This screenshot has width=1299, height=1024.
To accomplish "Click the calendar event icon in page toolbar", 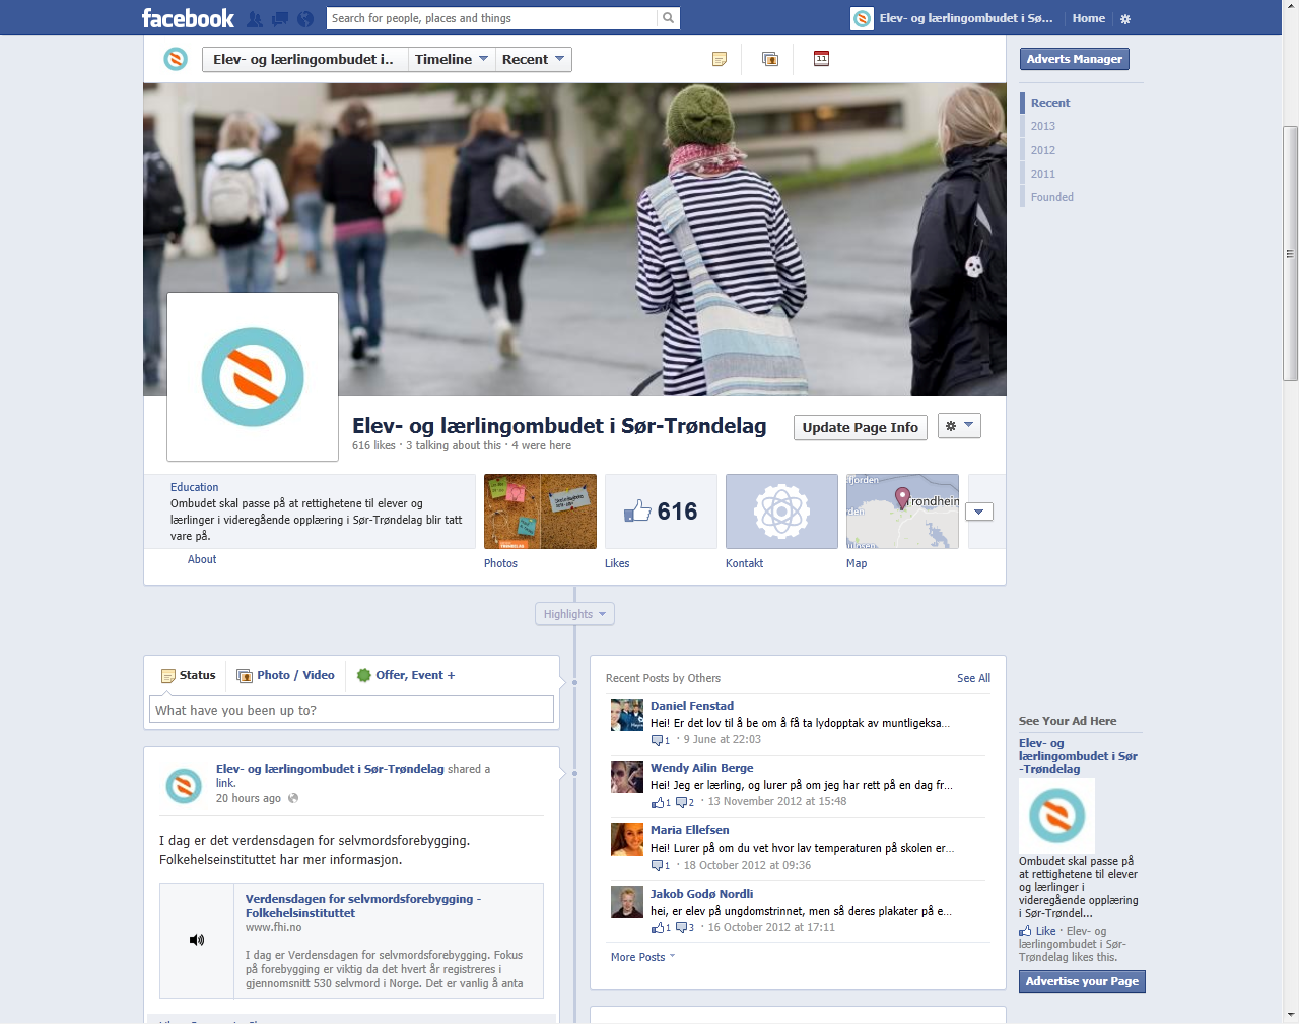I will (x=821, y=59).
